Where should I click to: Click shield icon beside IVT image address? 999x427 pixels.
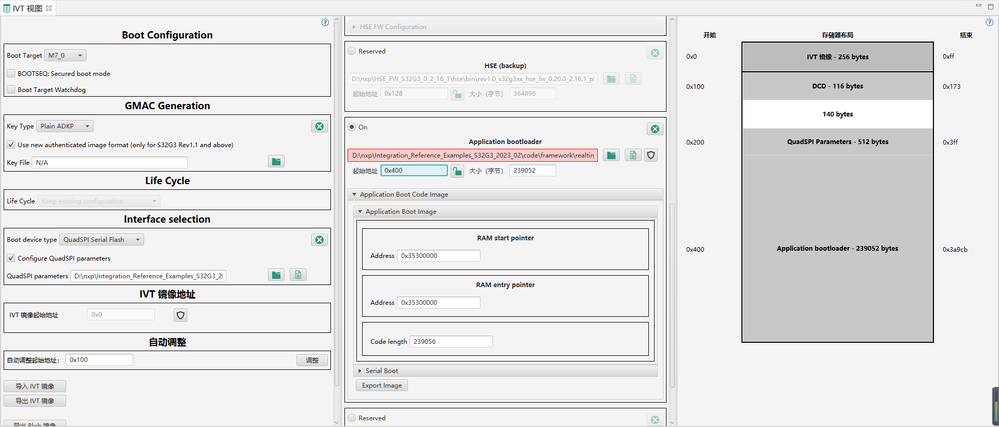[x=180, y=315]
